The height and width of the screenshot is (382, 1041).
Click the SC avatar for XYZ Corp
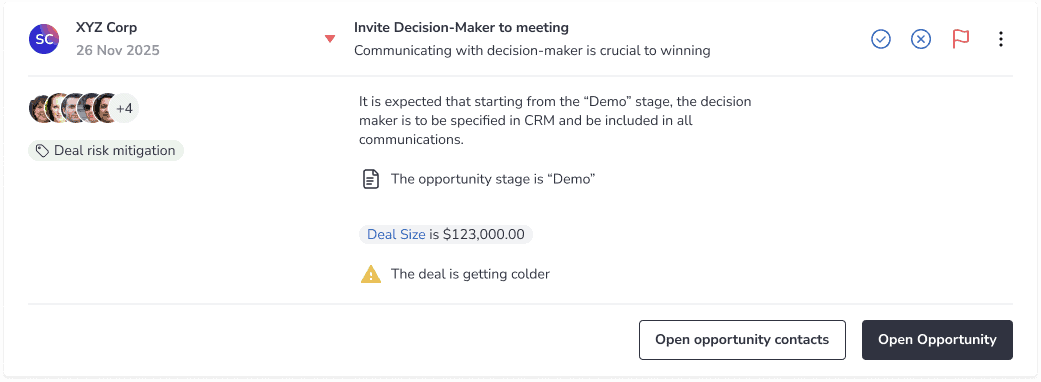click(x=44, y=39)
